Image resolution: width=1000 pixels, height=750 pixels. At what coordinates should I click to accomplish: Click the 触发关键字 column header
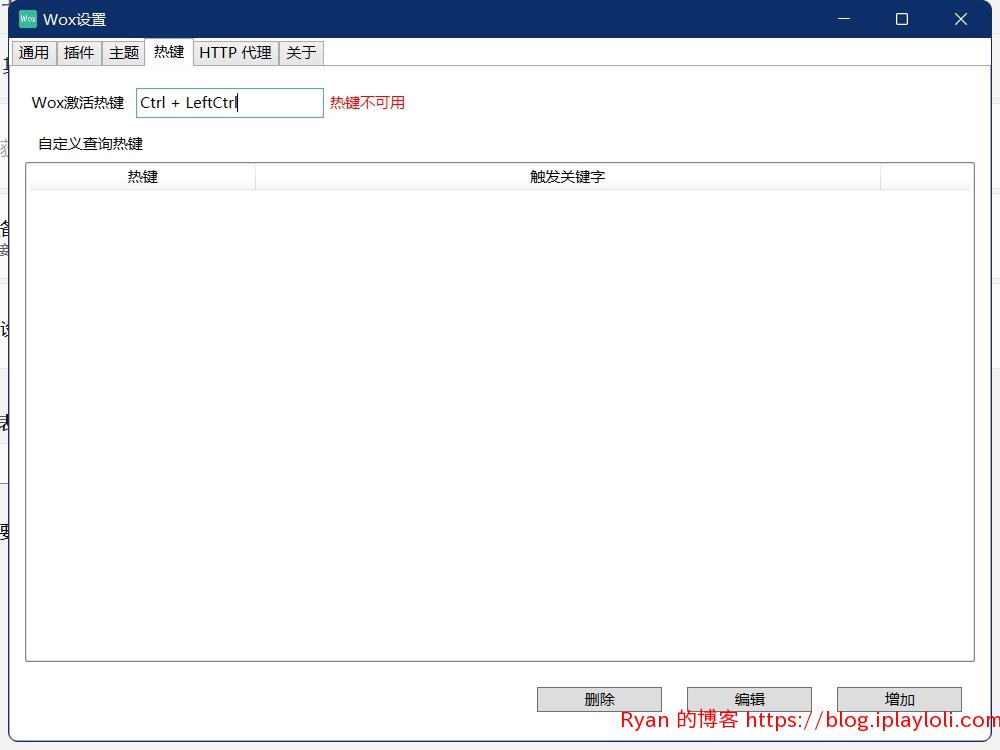(568, 177)
